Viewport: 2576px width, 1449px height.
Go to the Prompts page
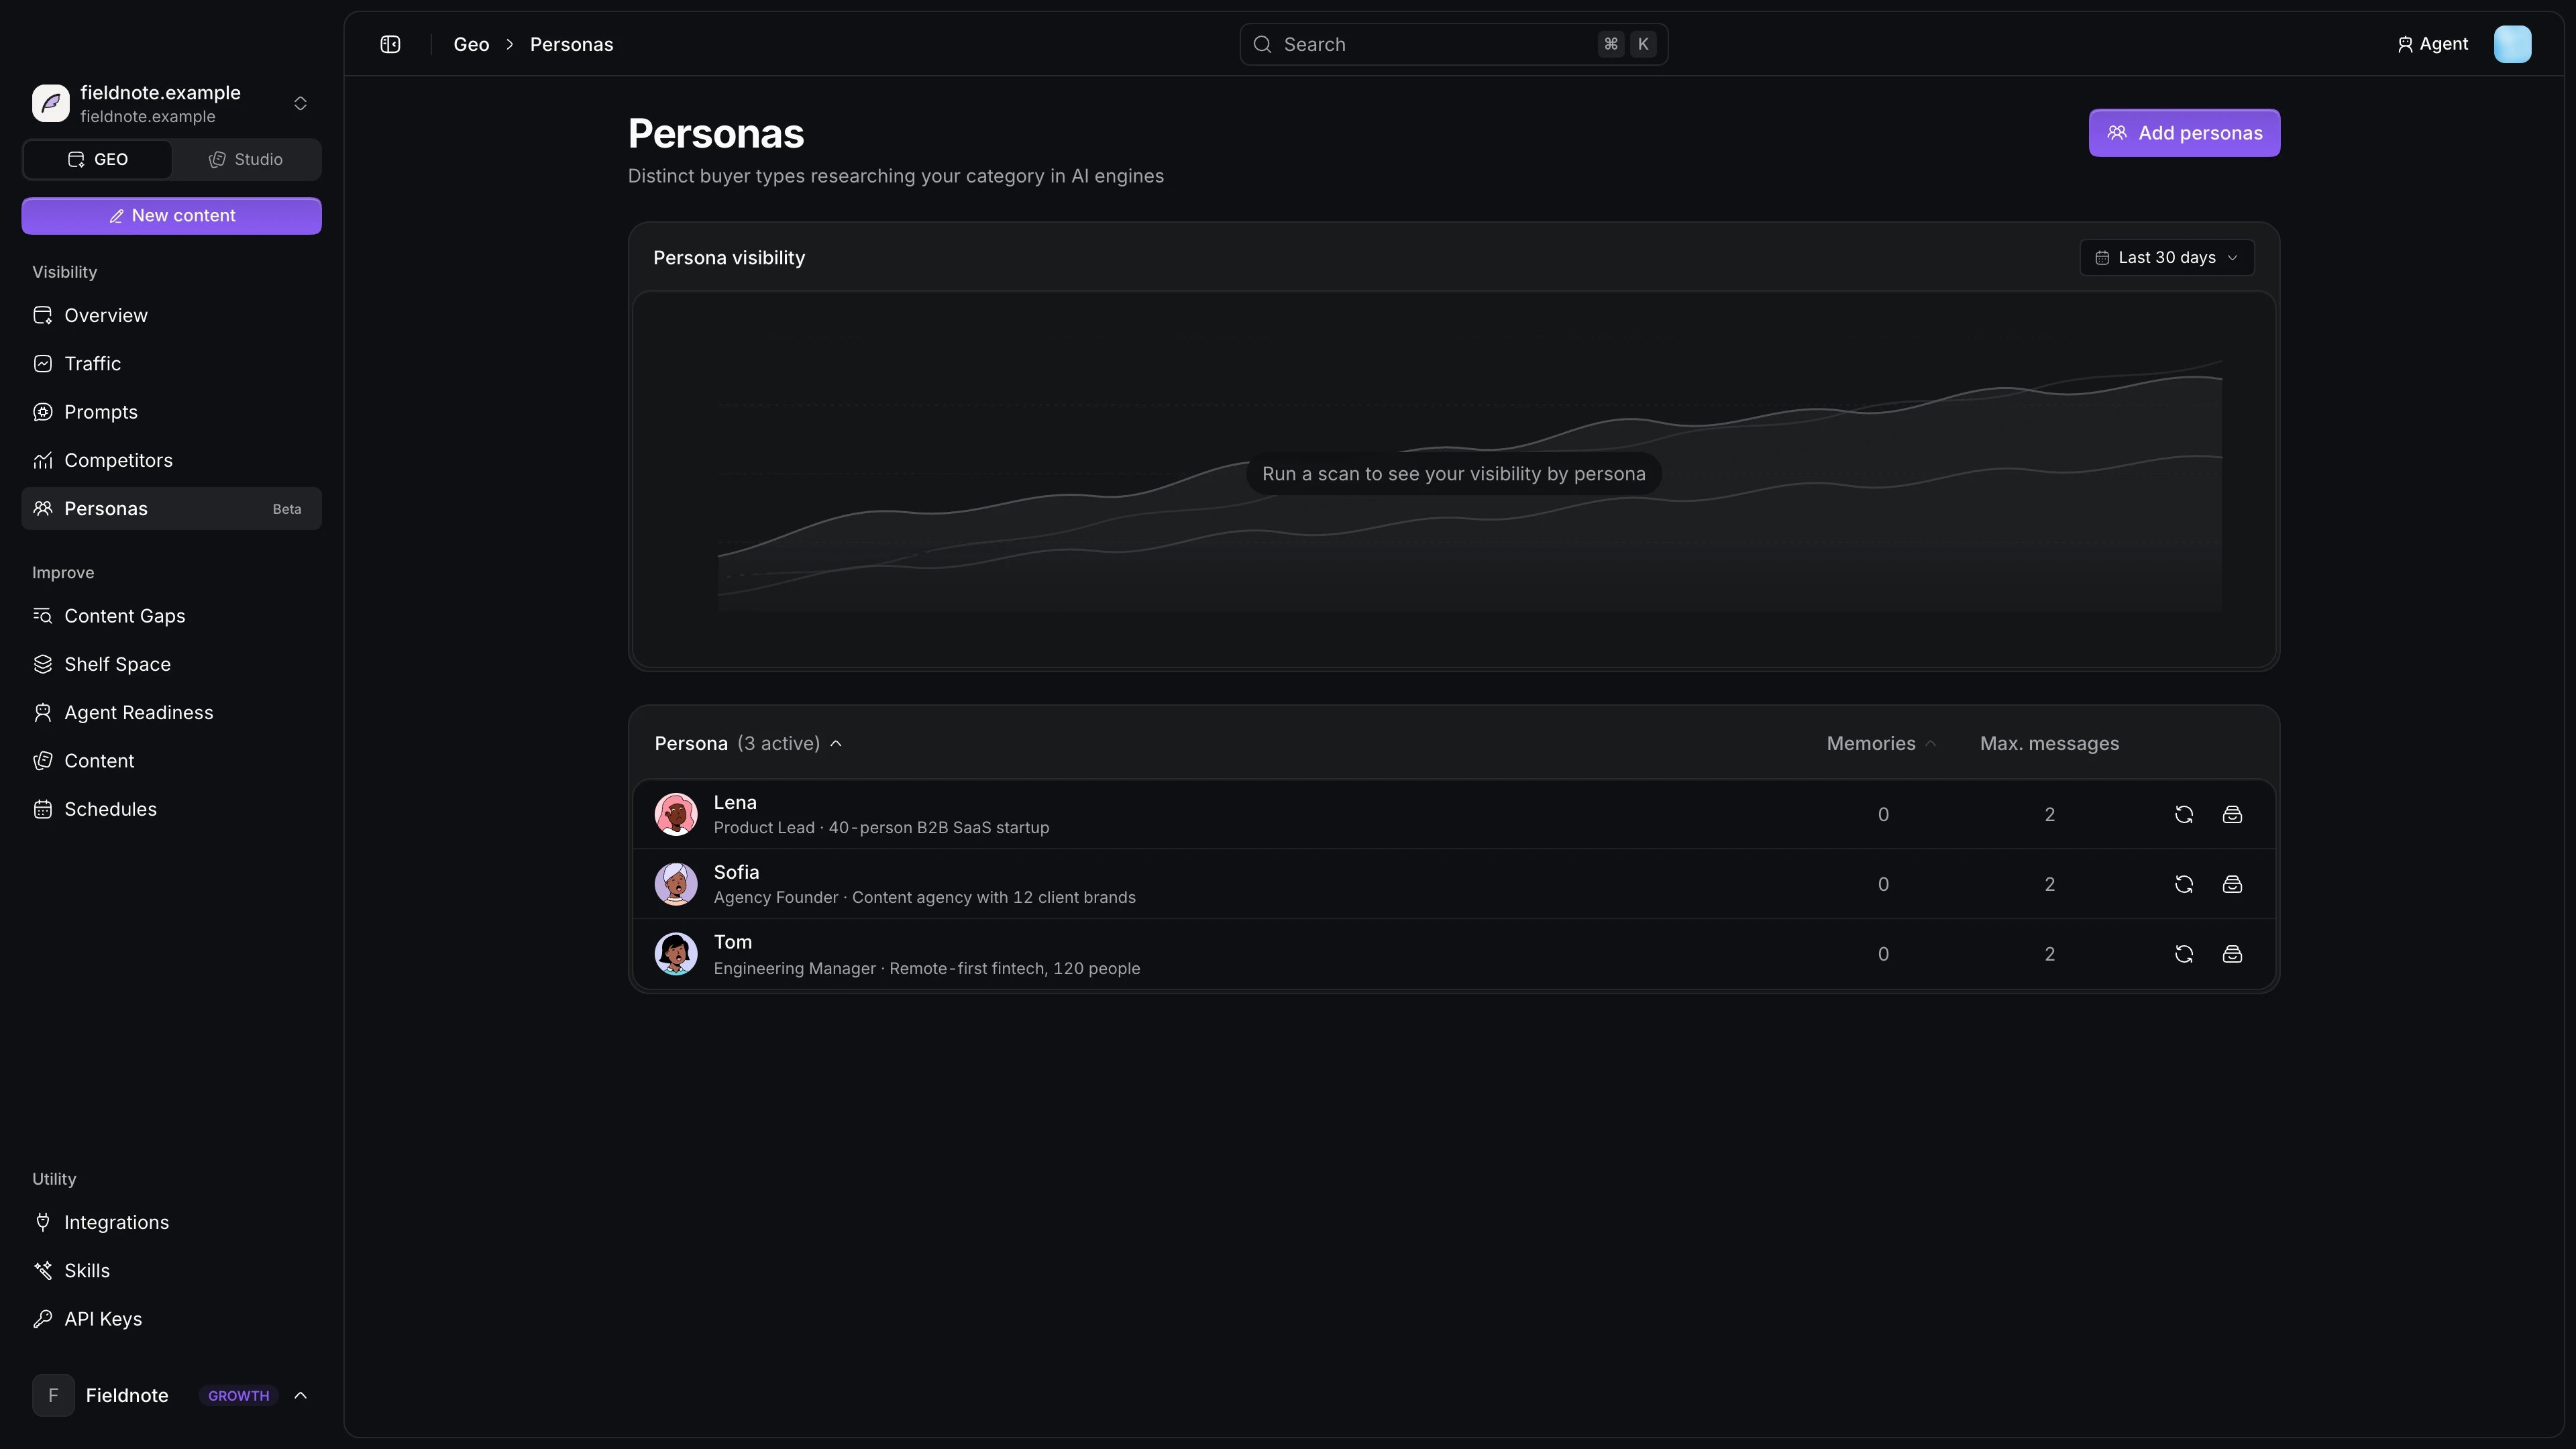point(171,412)
